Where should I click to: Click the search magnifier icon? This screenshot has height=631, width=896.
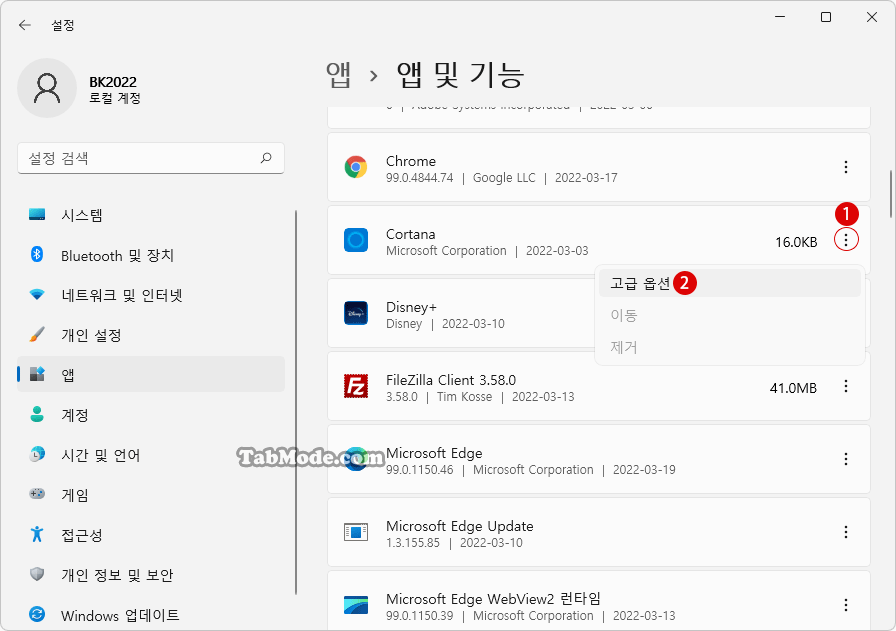click(x=266, y=158)
